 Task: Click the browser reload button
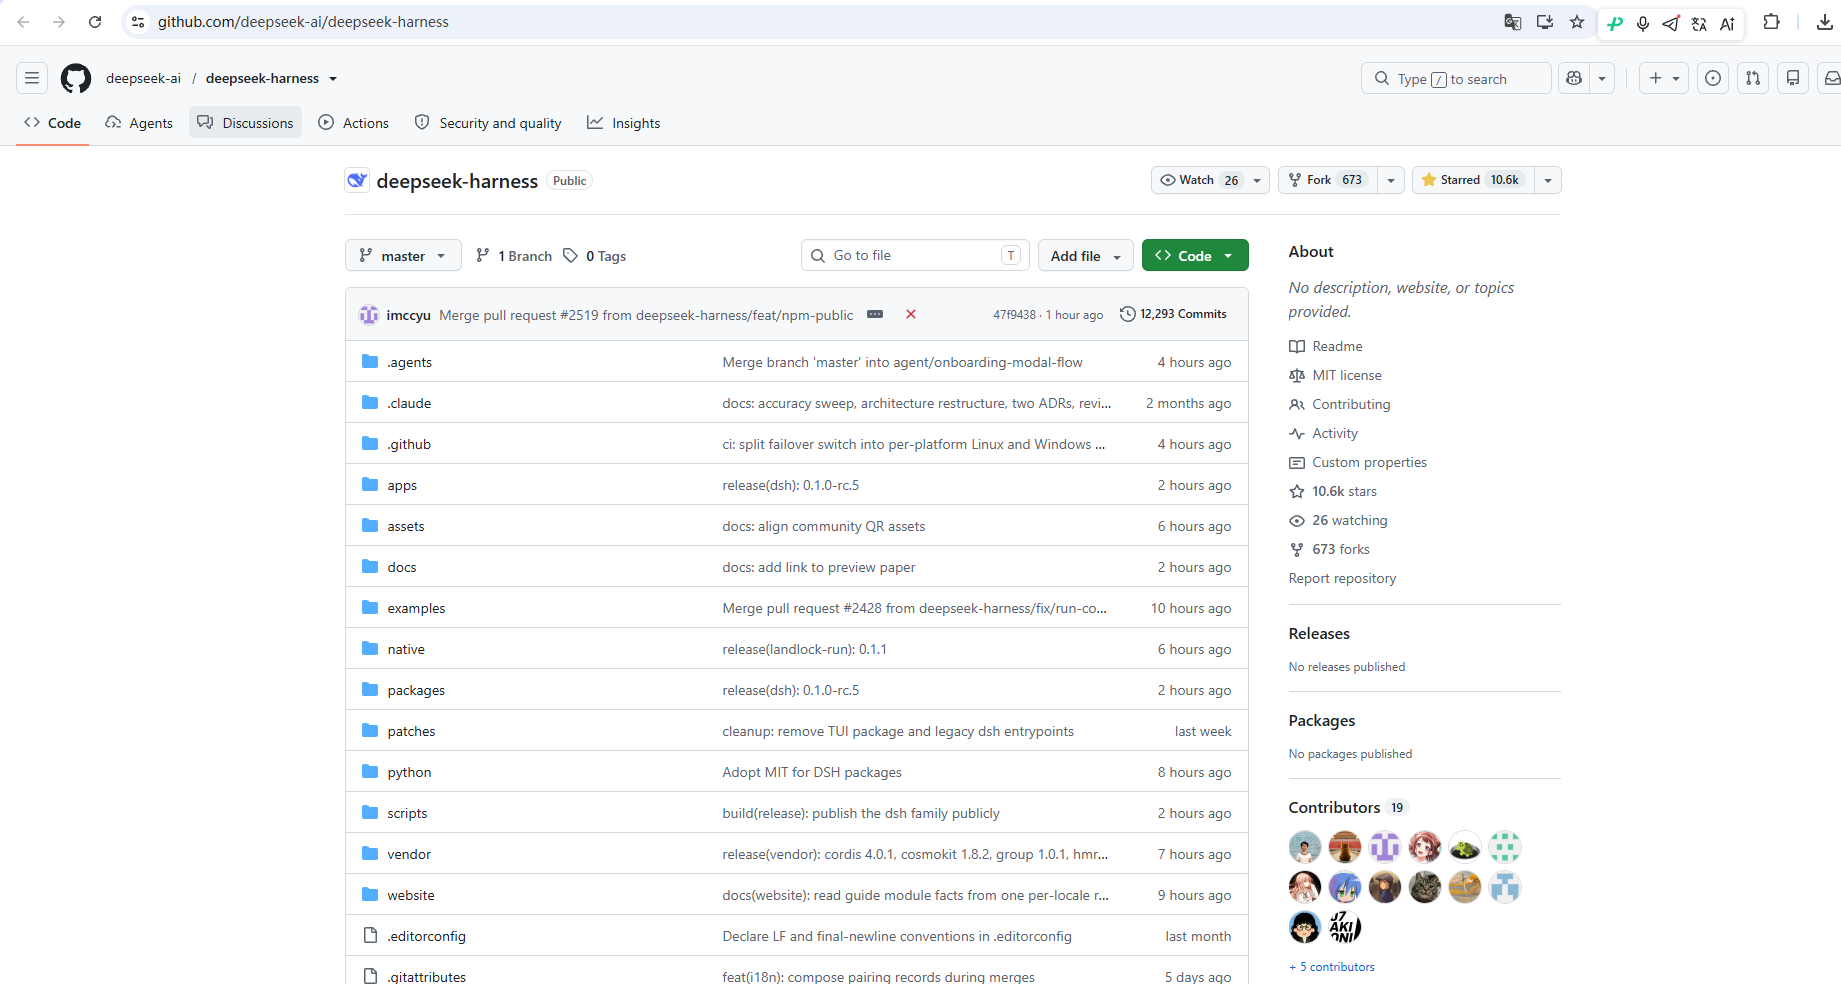(95, 22)
